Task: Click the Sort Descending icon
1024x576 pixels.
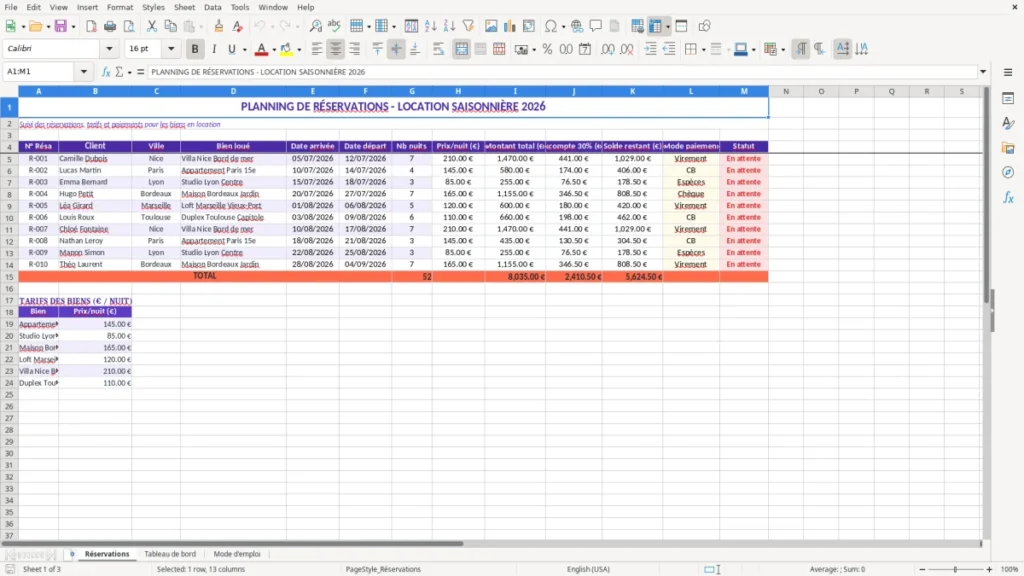Action: coord(449,26)
